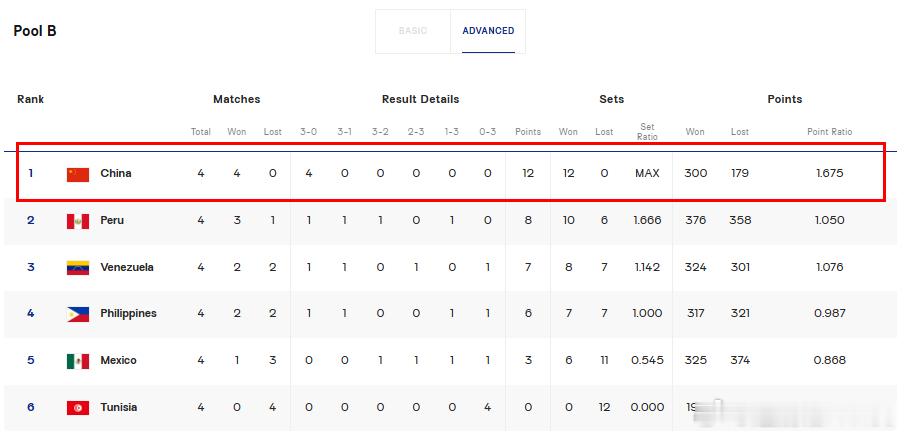The image size is (905, 435).
Task: Click the Pool B heading
Action: tap(35, 31)
